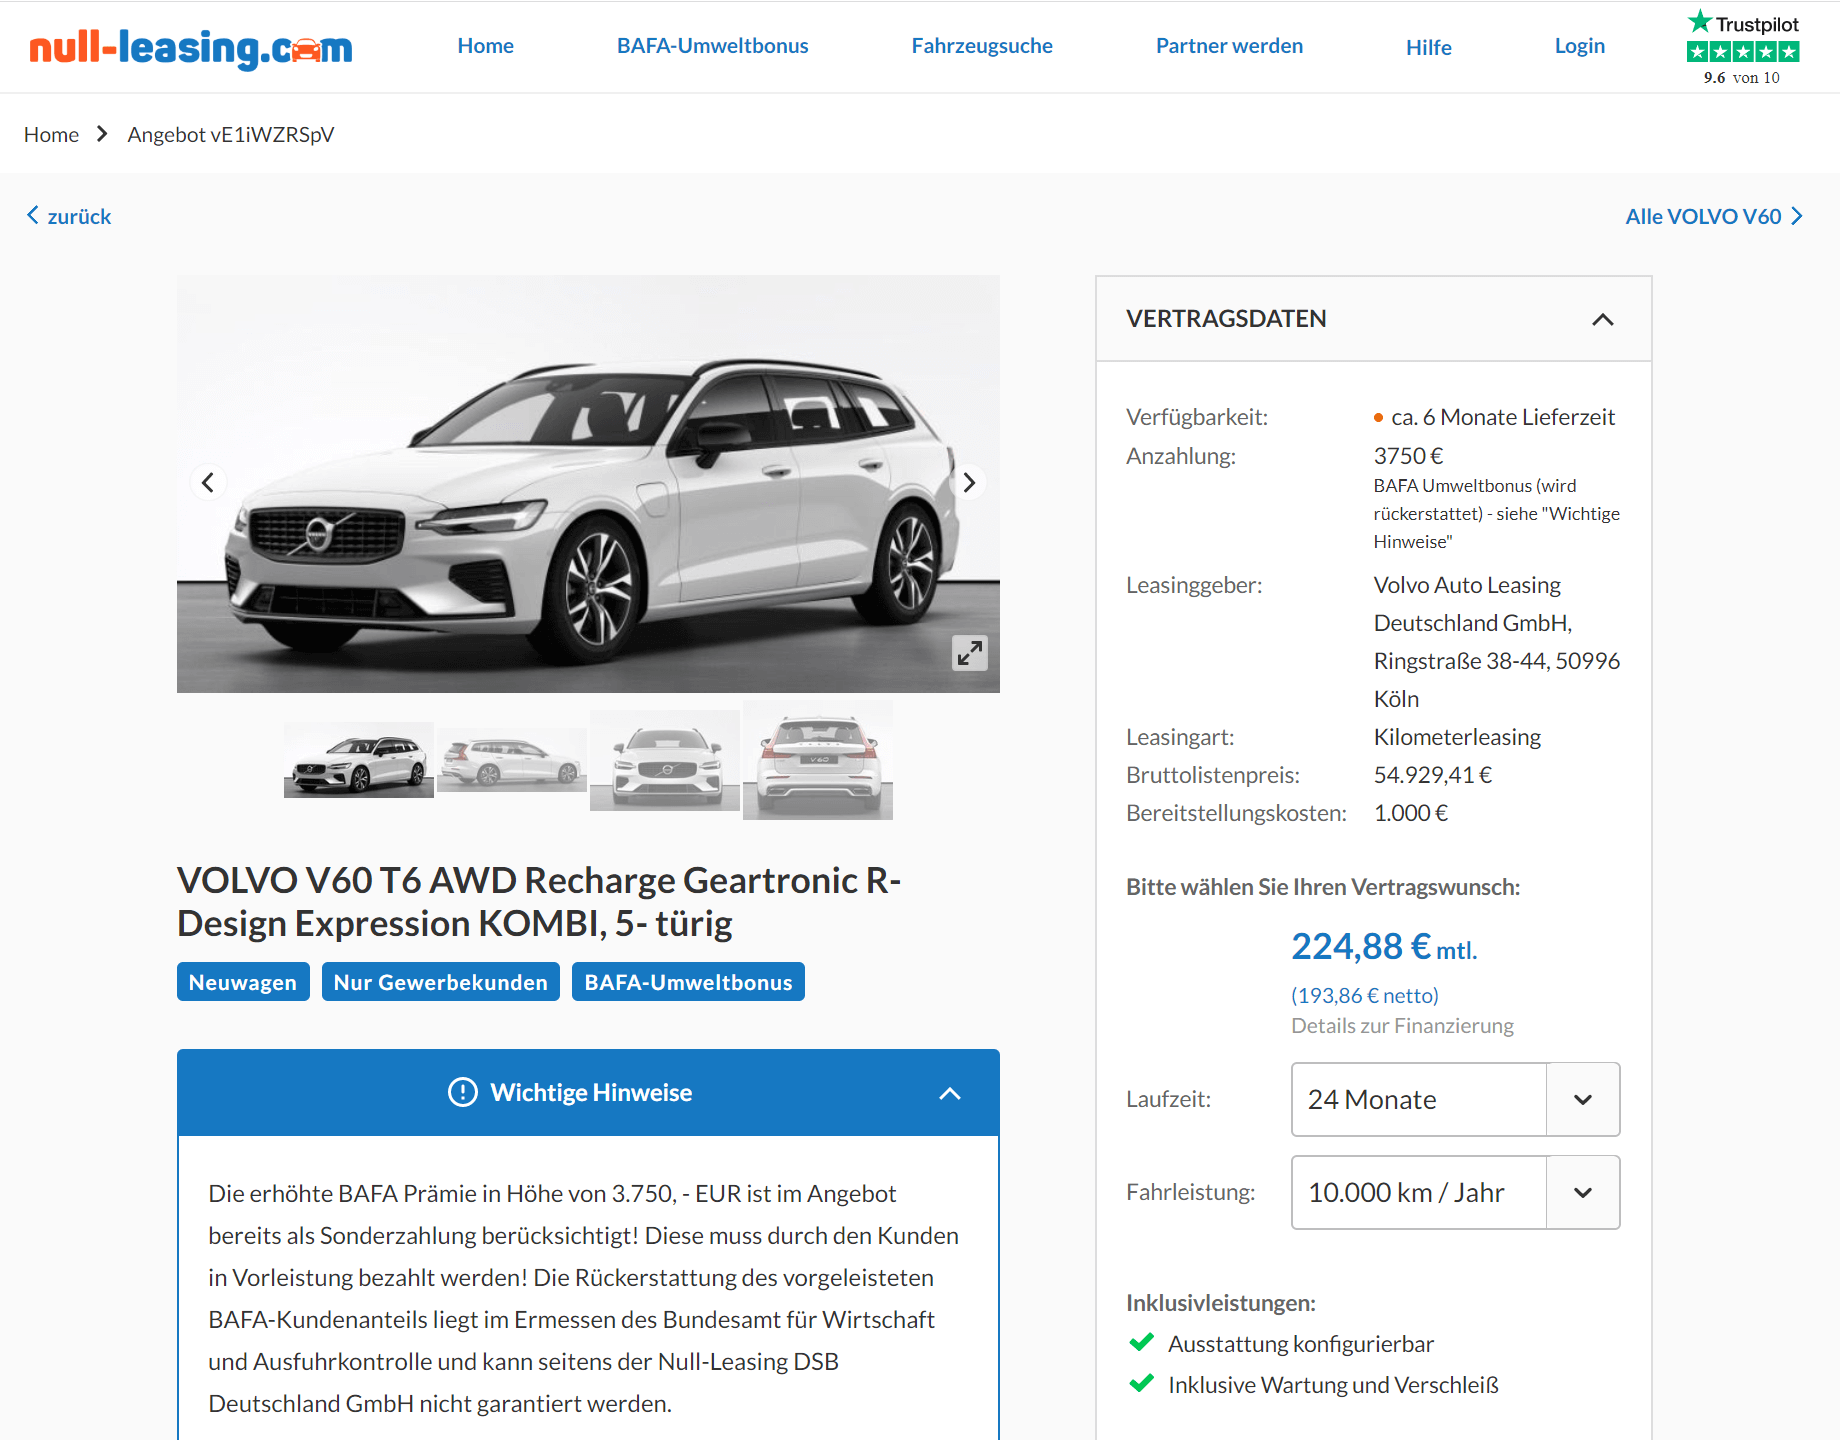Click the null-leasing.com logo
The image size is (1840, 1440).
point(191,47)
